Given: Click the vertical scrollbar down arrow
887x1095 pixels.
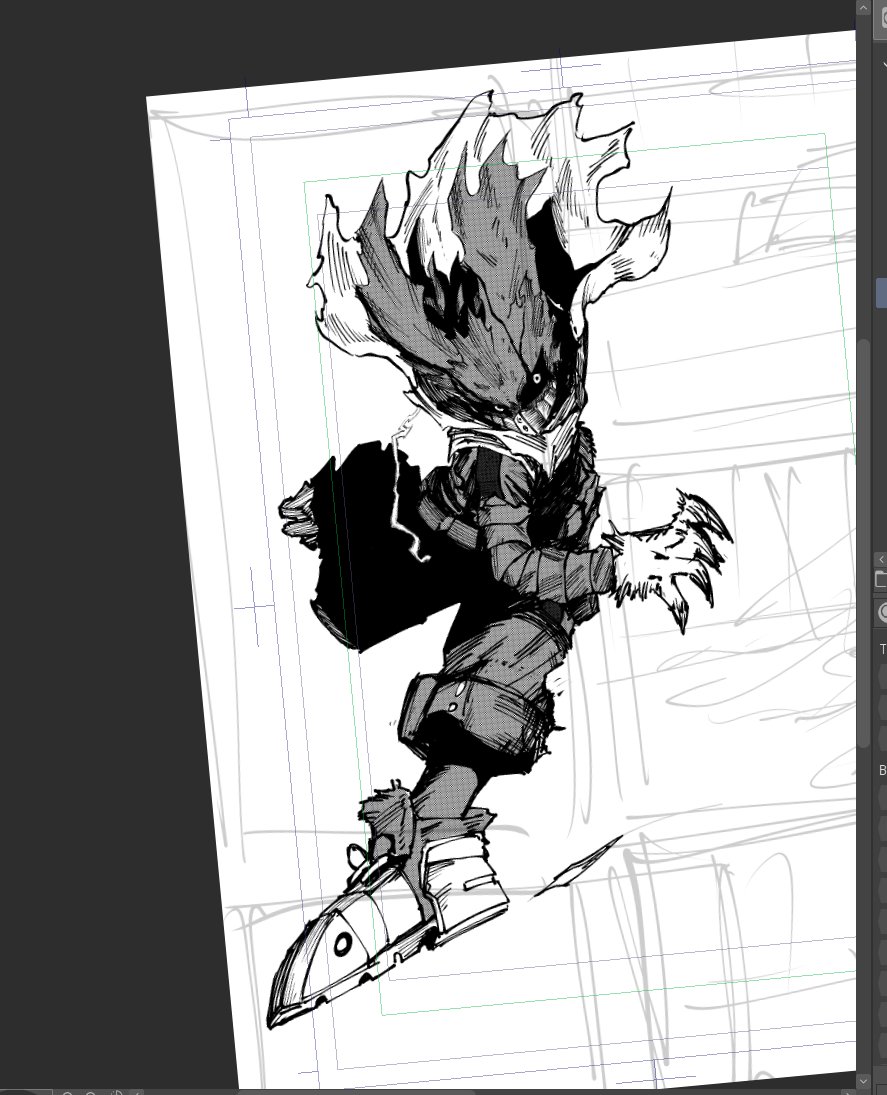Looking at the screenshot, I should pyautogui.click(x=863, y=1081).
